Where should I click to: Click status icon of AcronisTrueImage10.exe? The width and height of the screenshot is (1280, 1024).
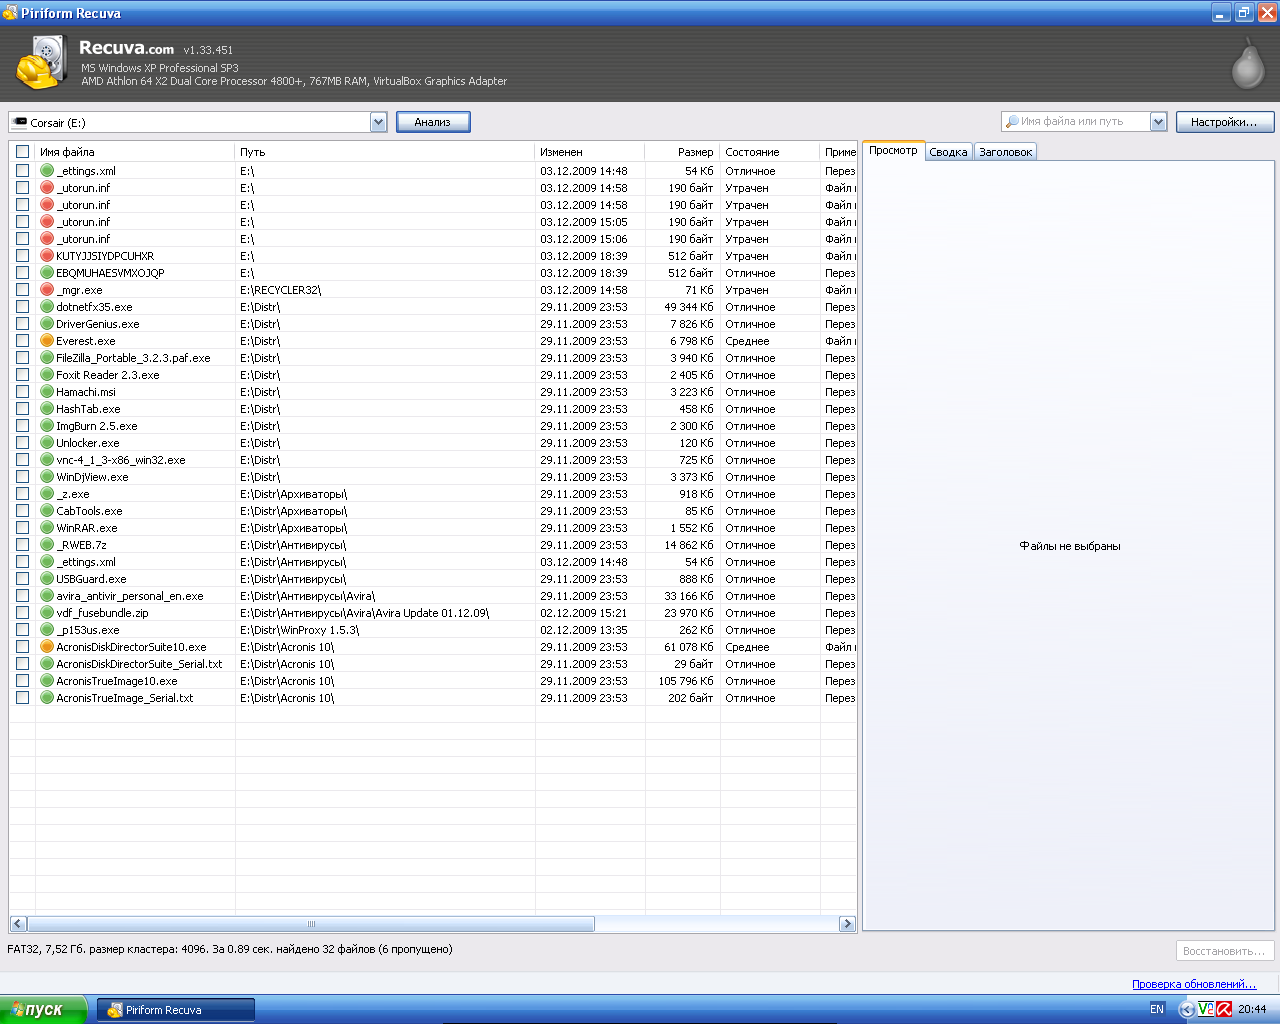pos(47,681)
